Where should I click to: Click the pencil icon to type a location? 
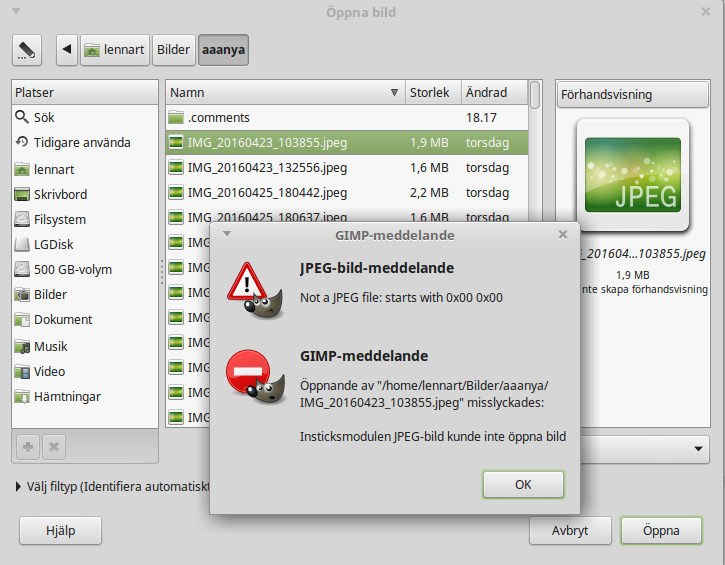coord(27,50)
